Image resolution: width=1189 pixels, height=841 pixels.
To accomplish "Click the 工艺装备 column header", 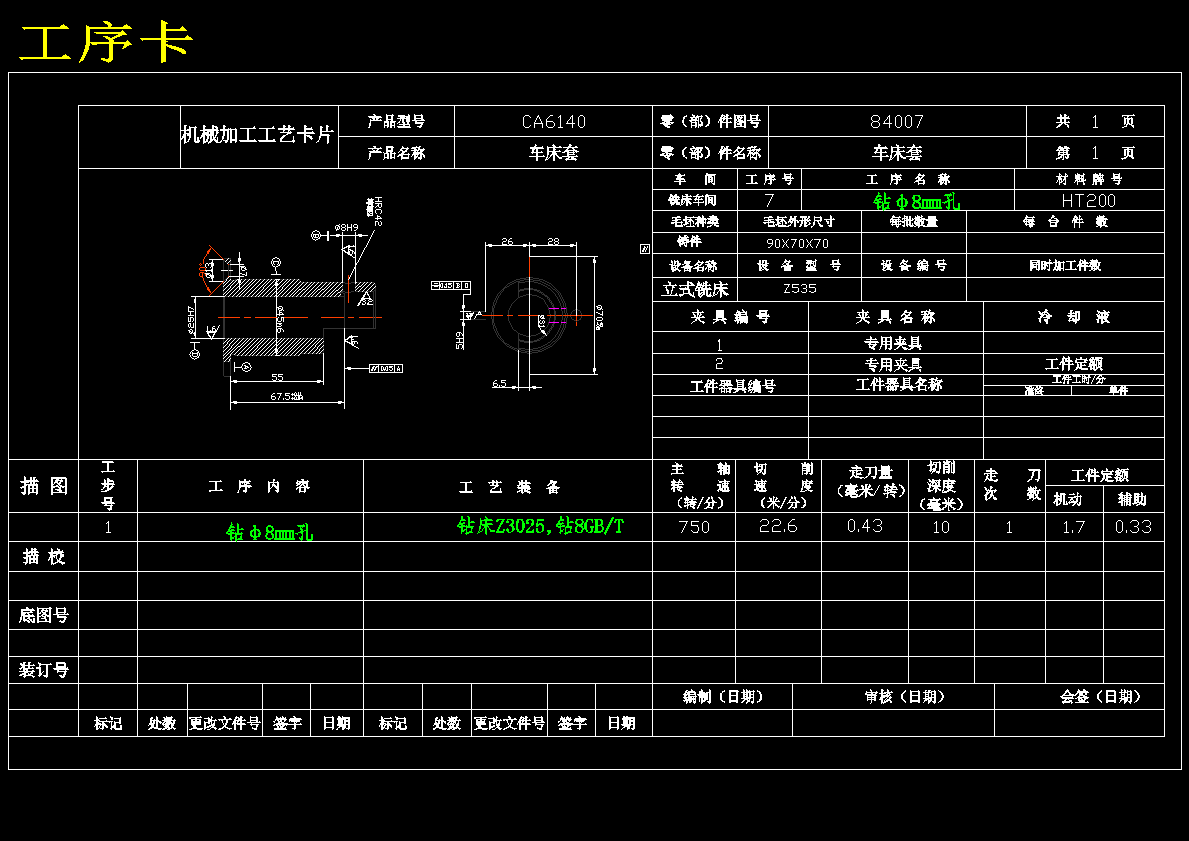I will (510, 487).
